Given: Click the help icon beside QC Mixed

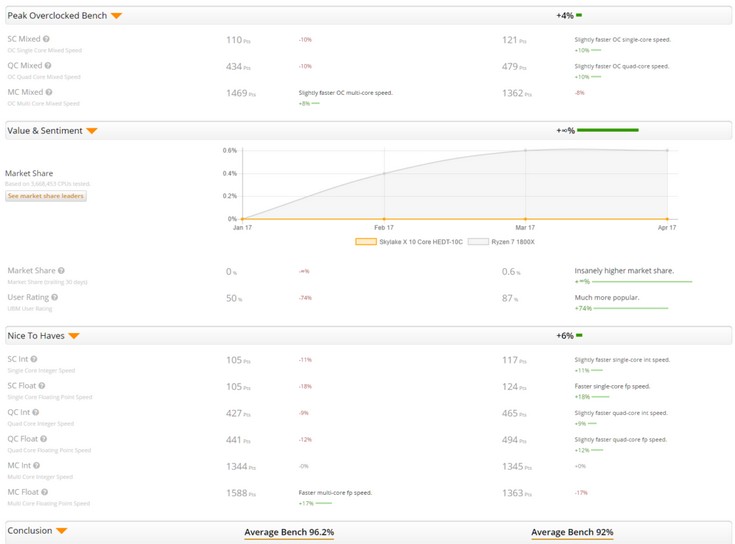Looking at the screenshot, I should pos(49,66).
